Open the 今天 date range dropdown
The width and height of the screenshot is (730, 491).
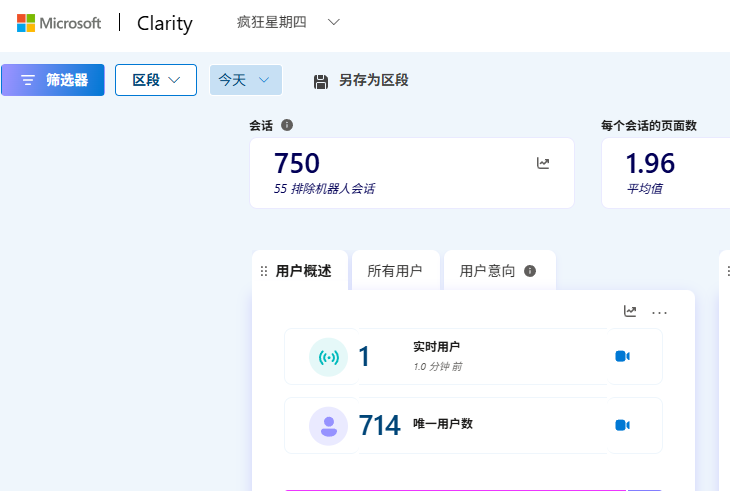click(246, 80)
